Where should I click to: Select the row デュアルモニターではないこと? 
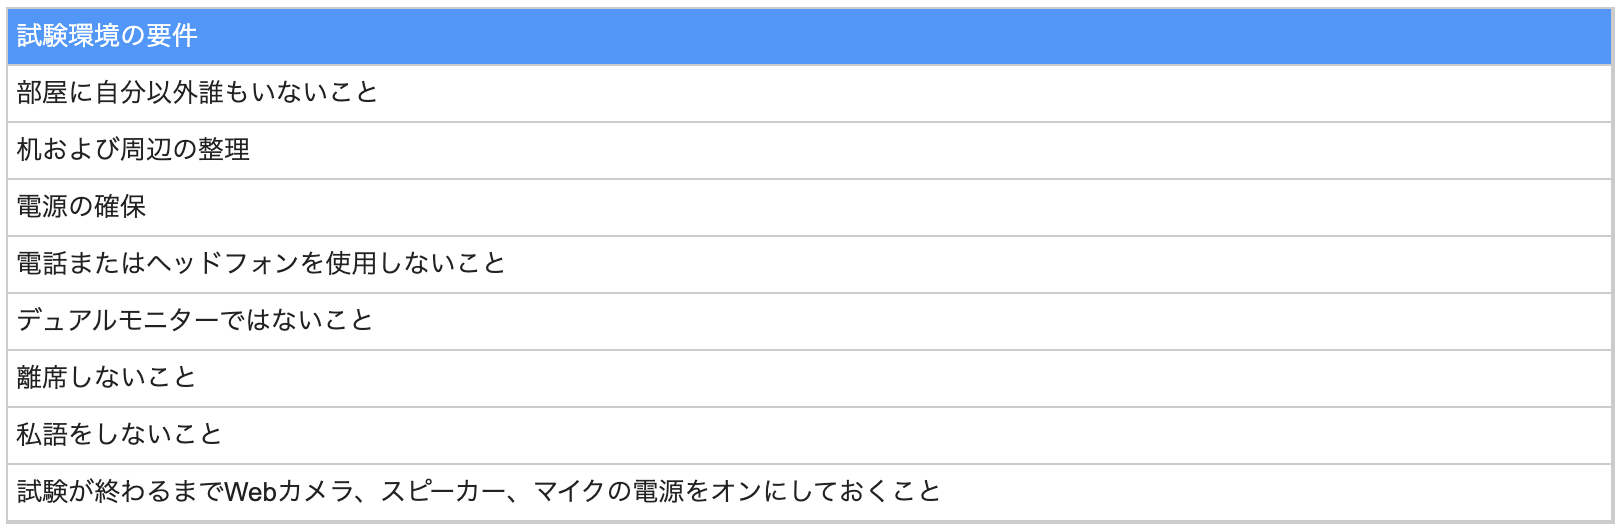coord(195,321)
